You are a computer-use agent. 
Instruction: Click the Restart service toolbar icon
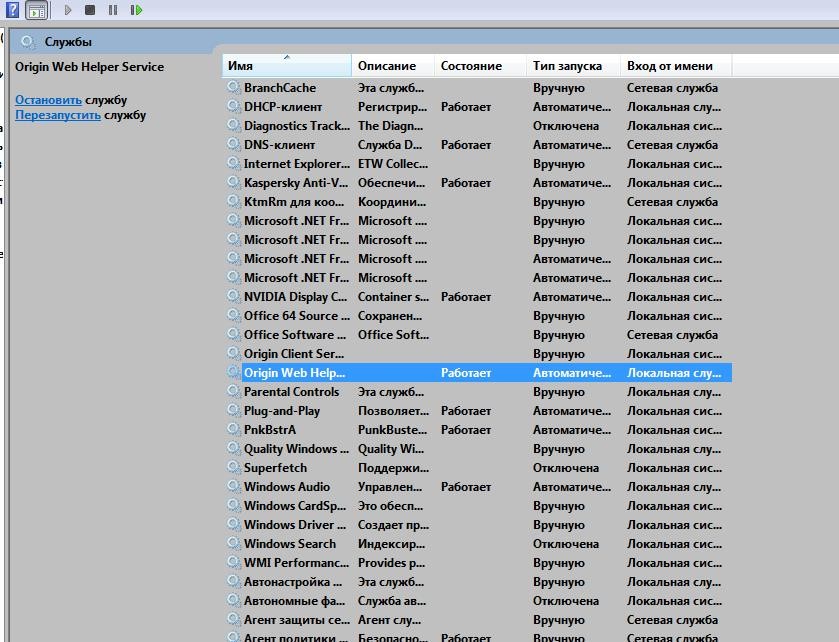point(136,10)
